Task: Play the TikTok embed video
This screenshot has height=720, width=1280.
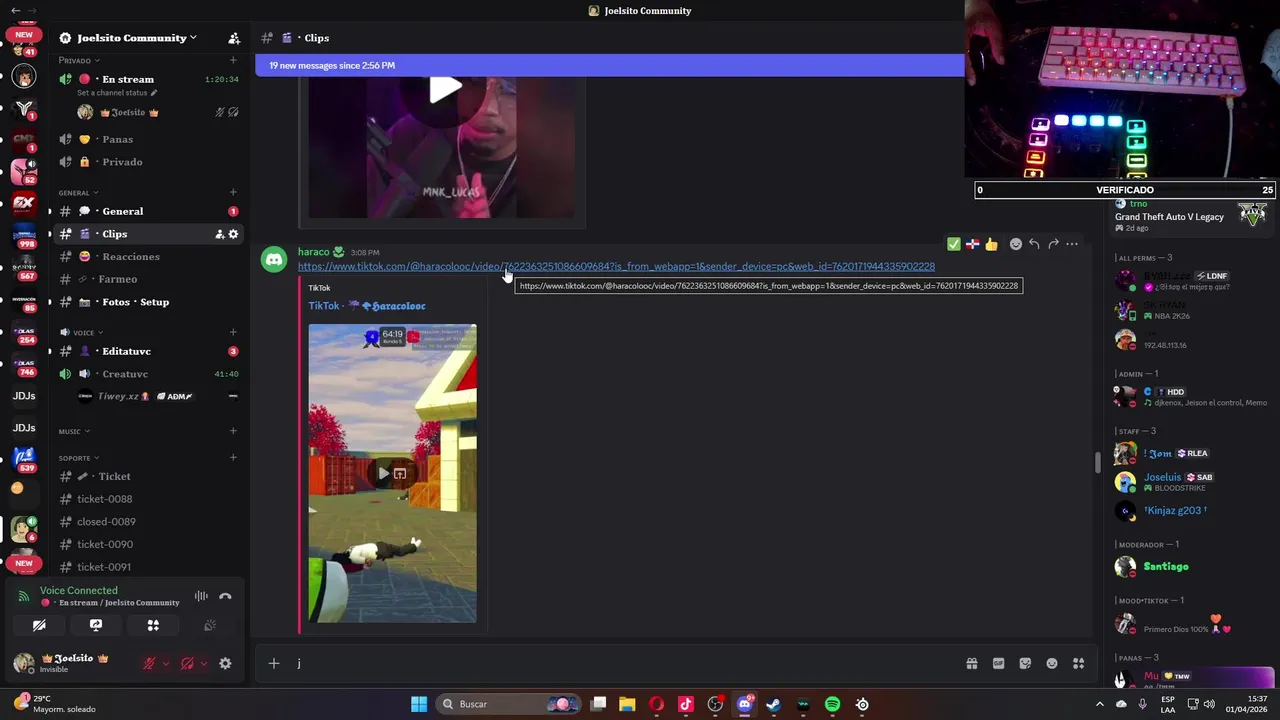Action: pos(383,473)
